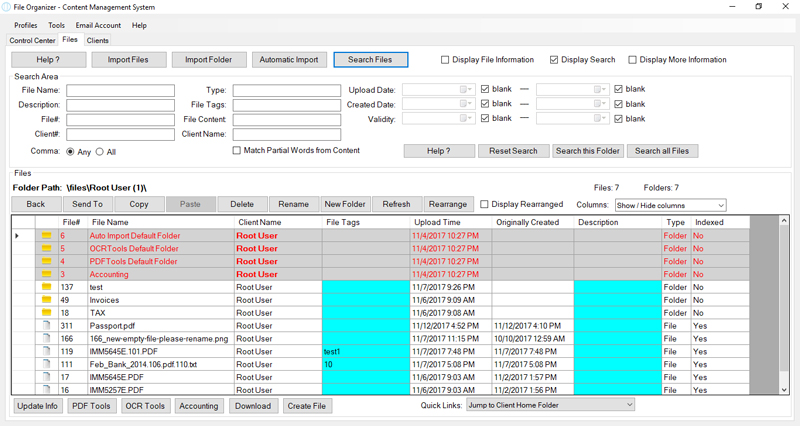This screenshot has height=426, width=800.
Task: Click folder icon of test folder row
Action: click(x=46, y=287)
